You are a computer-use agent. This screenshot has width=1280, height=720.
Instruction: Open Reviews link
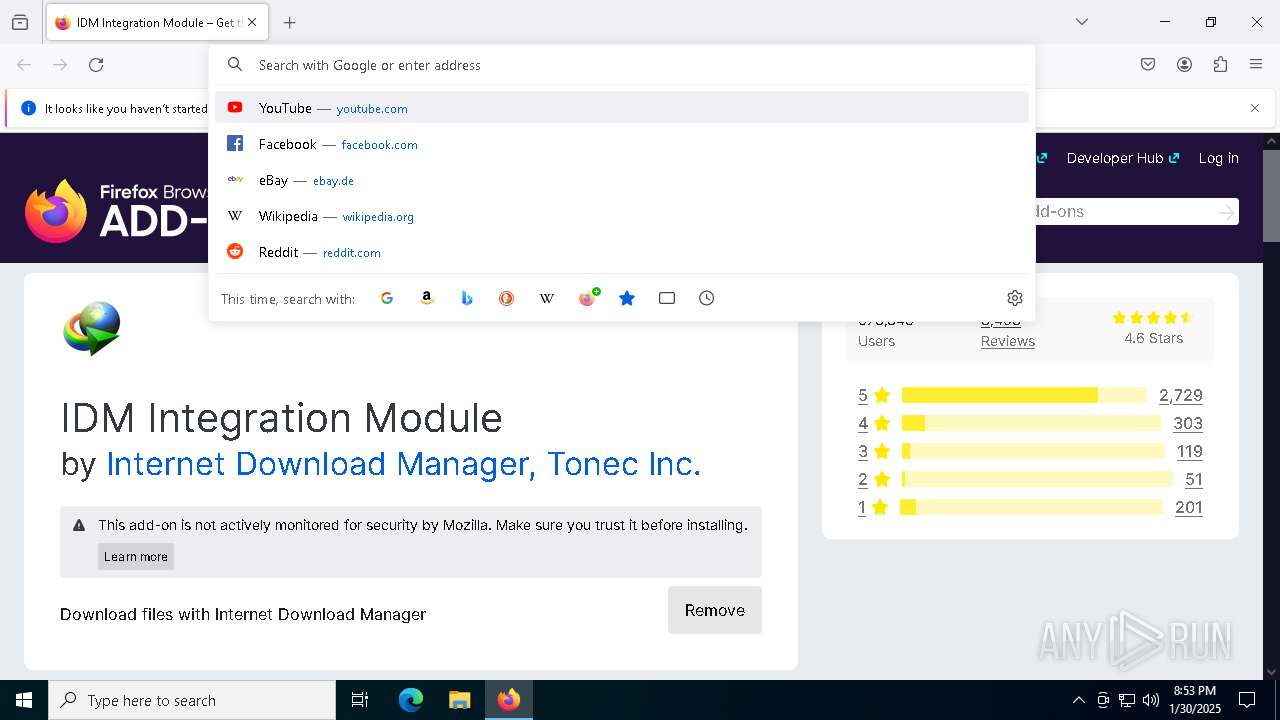pos(1008,341)
